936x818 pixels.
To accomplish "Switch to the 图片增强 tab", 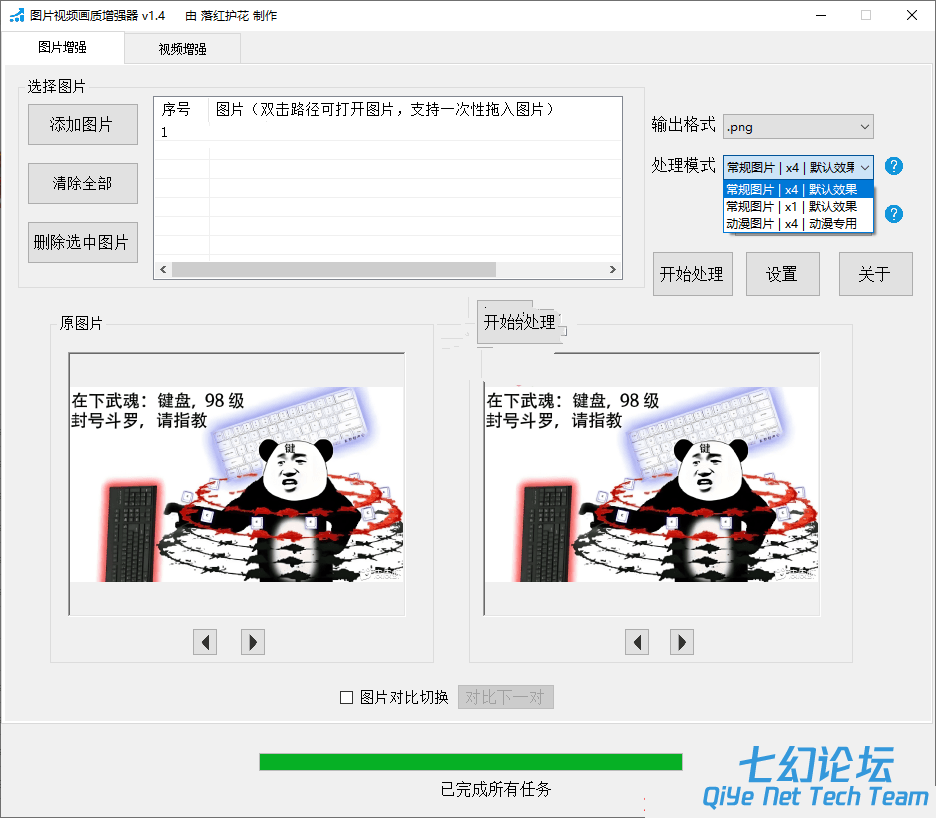I will pyautogui.click(x=63, y=47).
